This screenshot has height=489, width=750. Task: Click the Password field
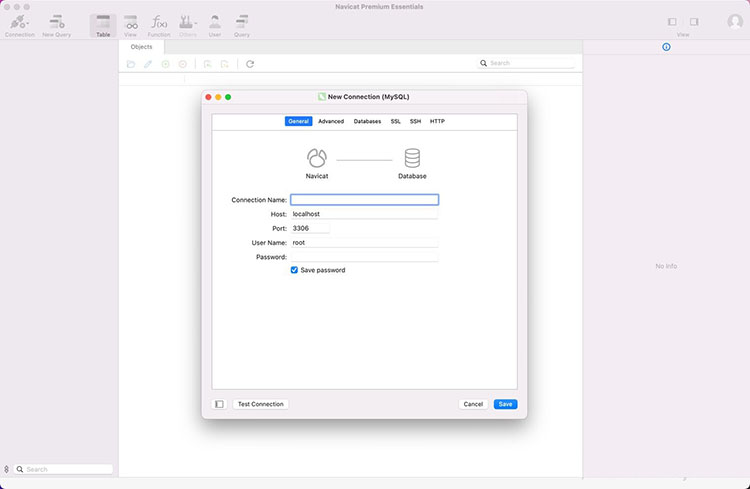(364, 257)
